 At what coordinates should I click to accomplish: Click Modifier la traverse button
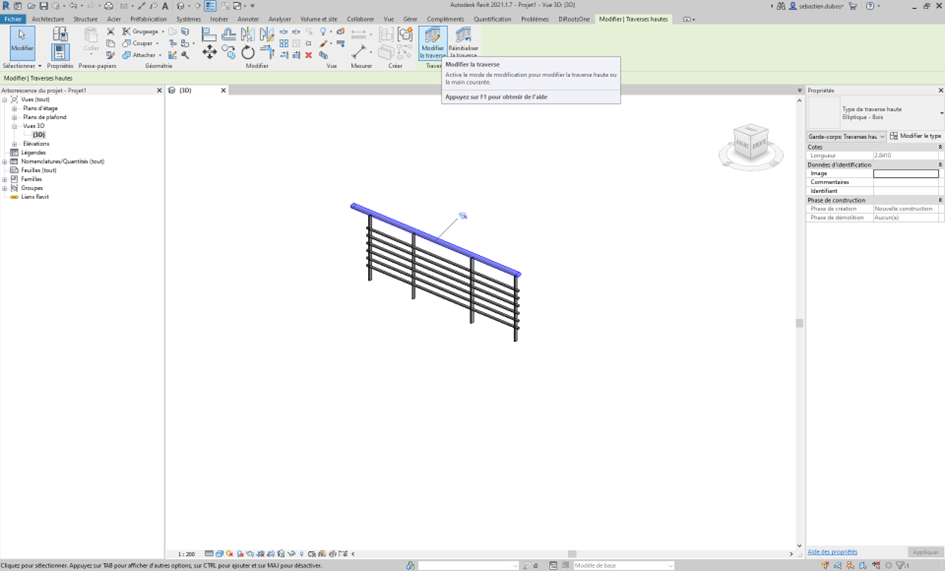pos(433,43)
